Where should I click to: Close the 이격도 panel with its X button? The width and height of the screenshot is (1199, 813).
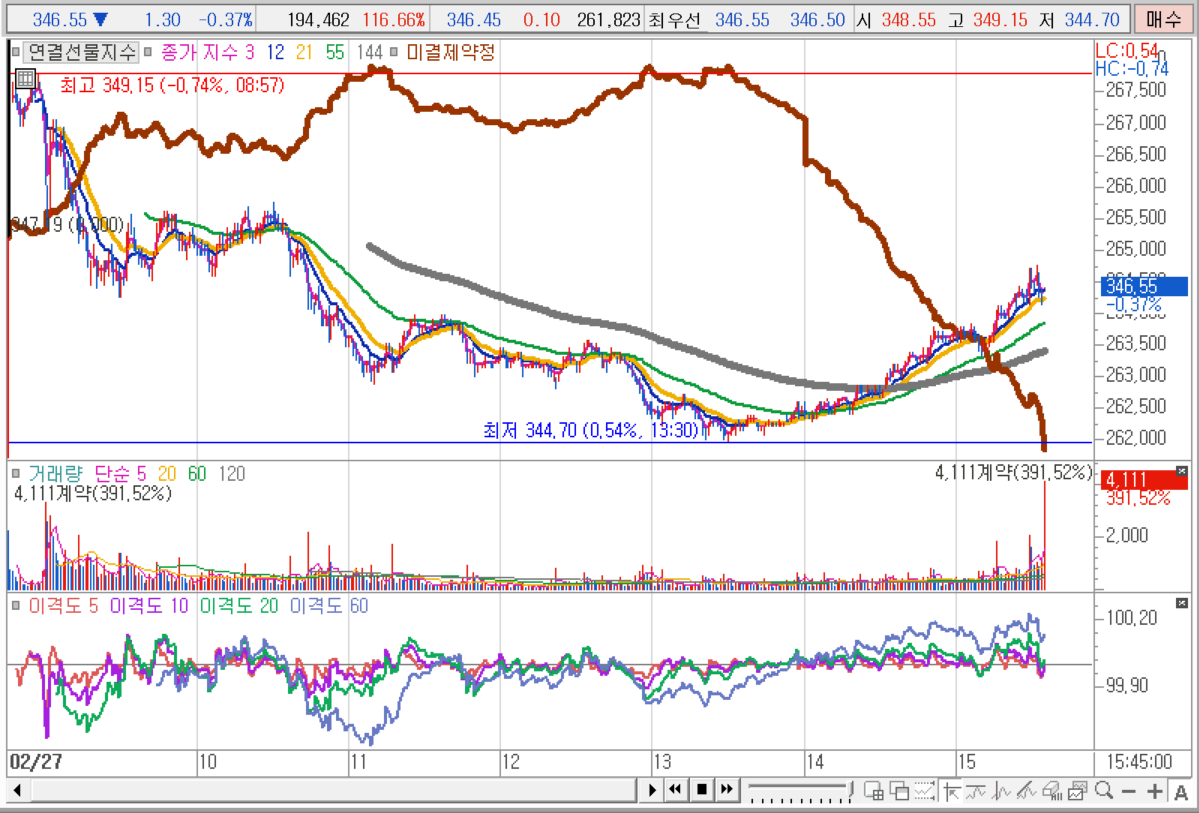(x=1182, y=603)
